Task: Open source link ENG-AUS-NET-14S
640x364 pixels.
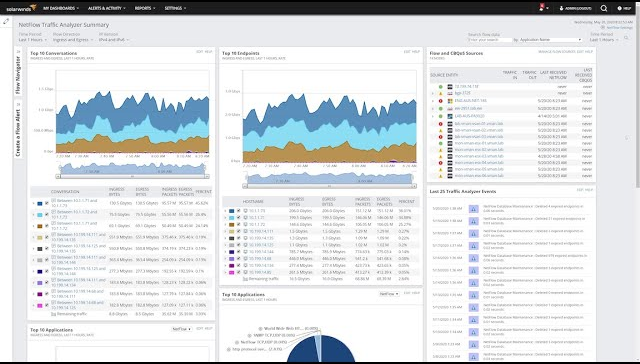Action: (471, 101)
